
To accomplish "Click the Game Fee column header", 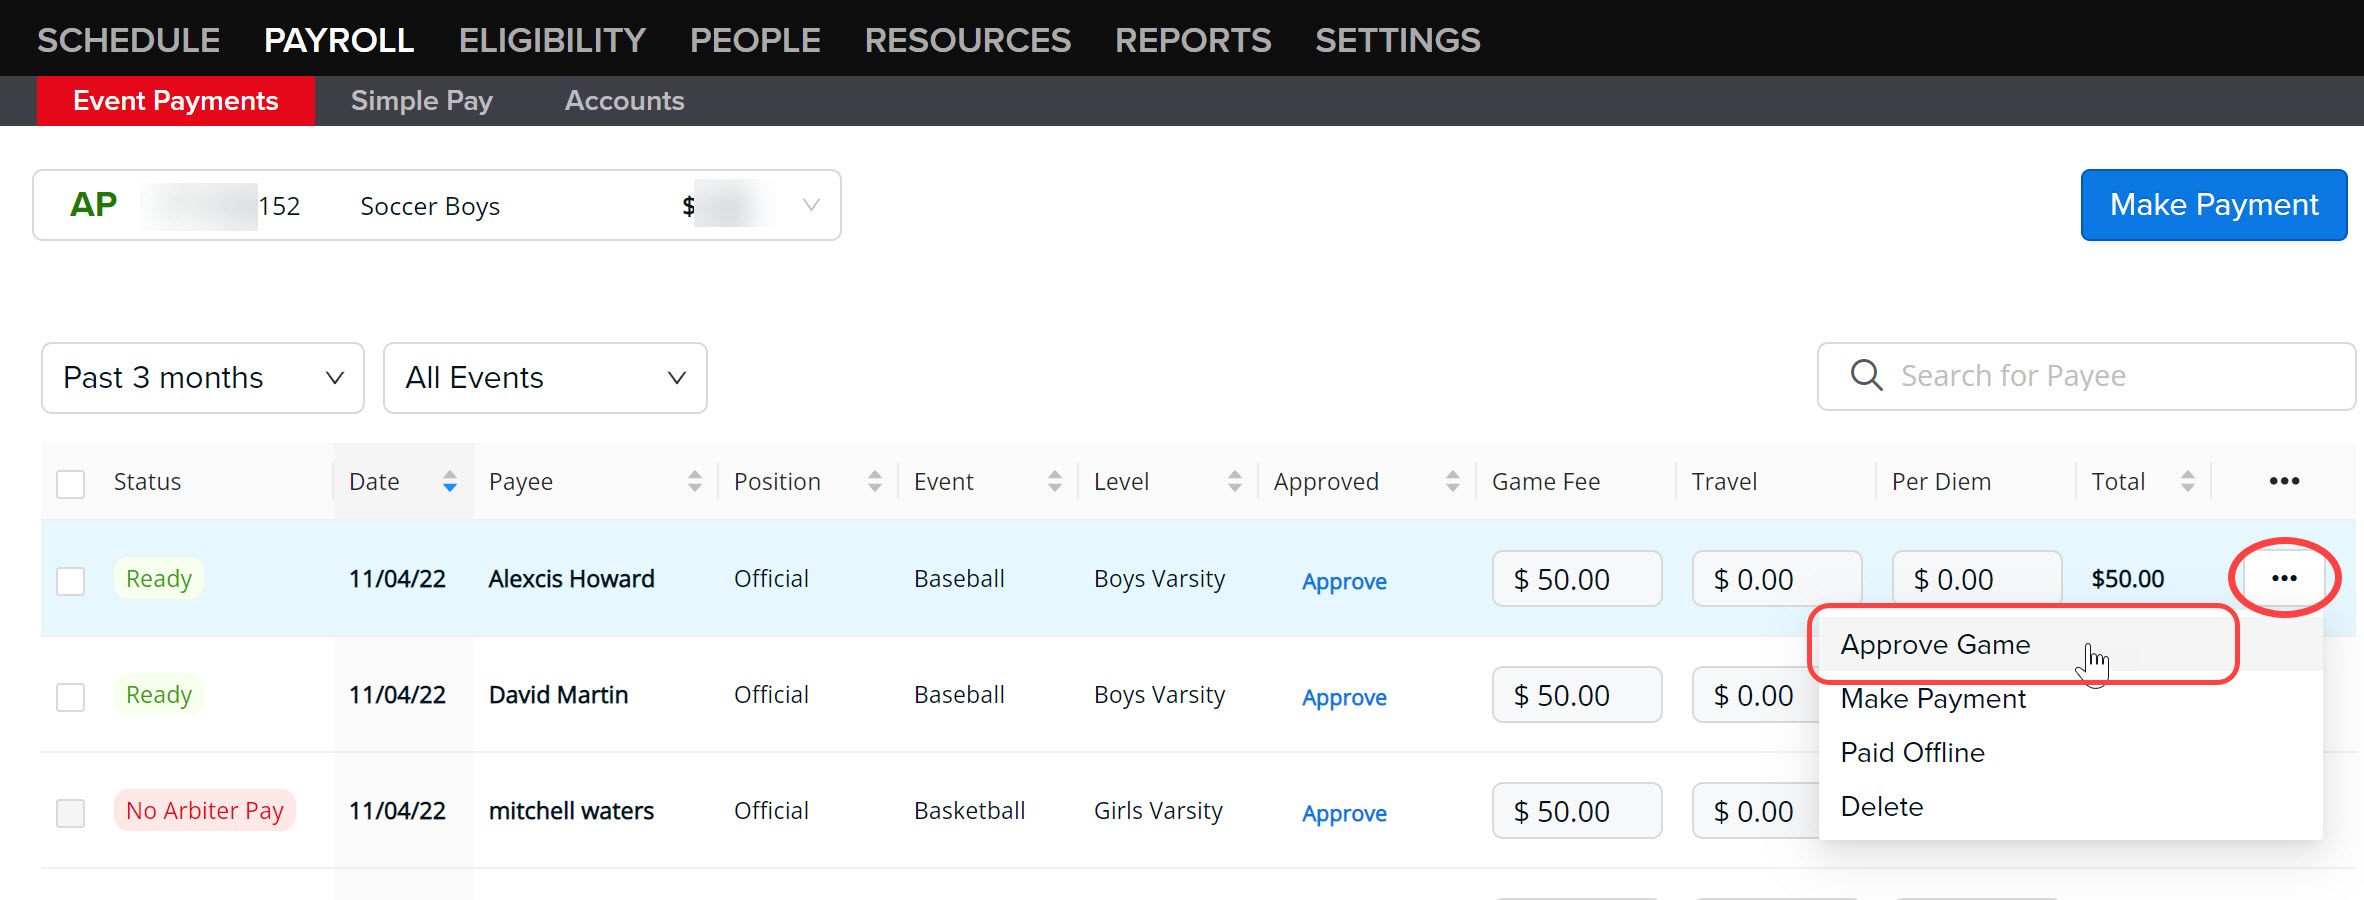I will point(1546,482).
